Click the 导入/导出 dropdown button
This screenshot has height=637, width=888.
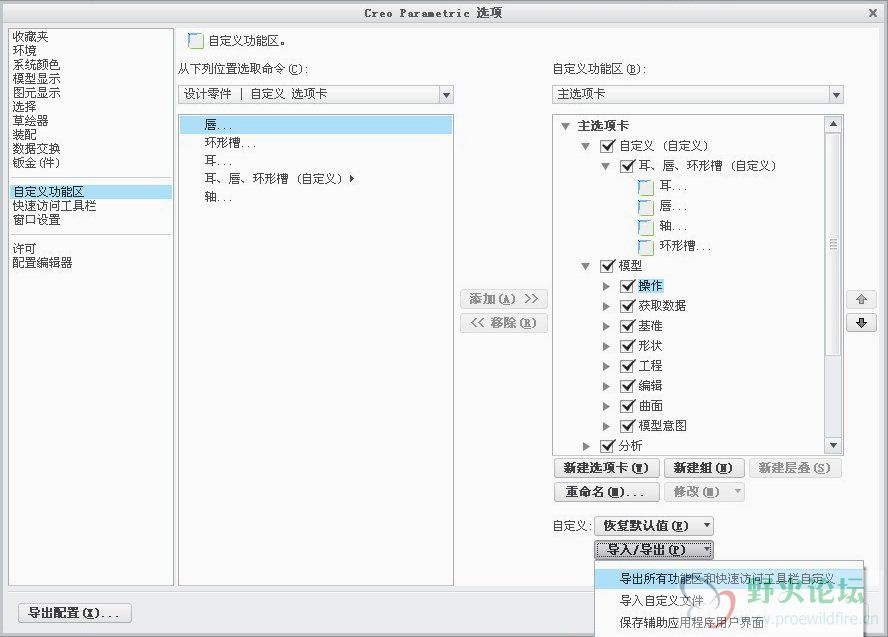654,549
